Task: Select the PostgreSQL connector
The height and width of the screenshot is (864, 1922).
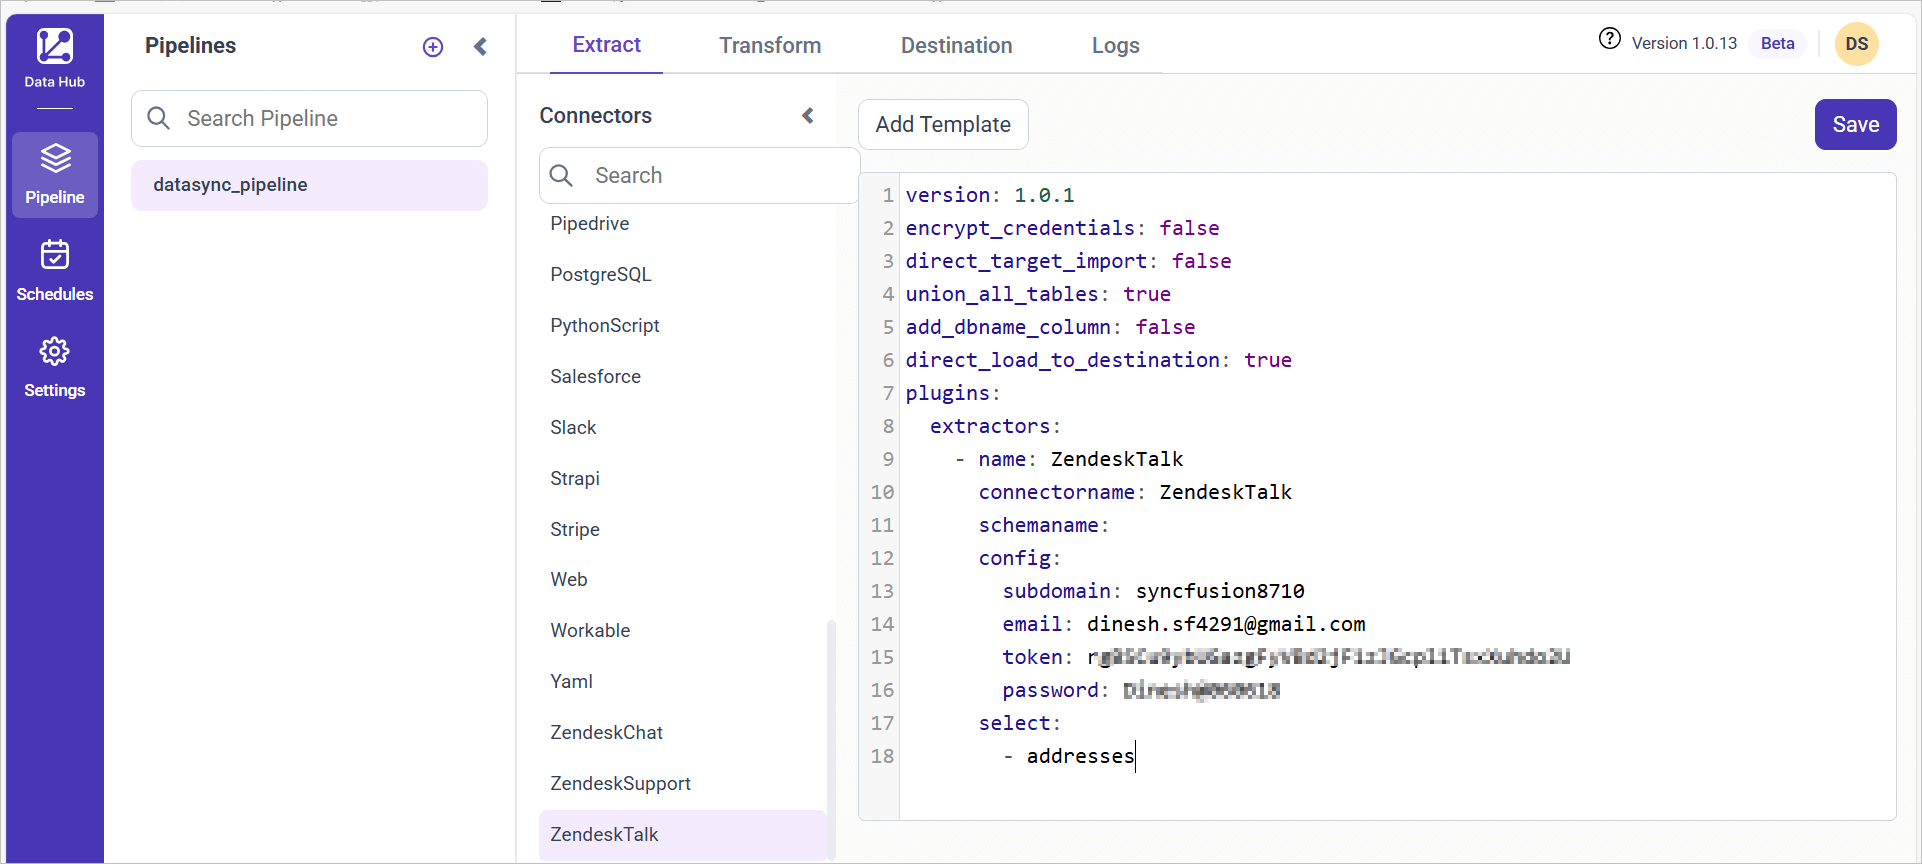Action: pyautogui.click(x=600, y=275)
